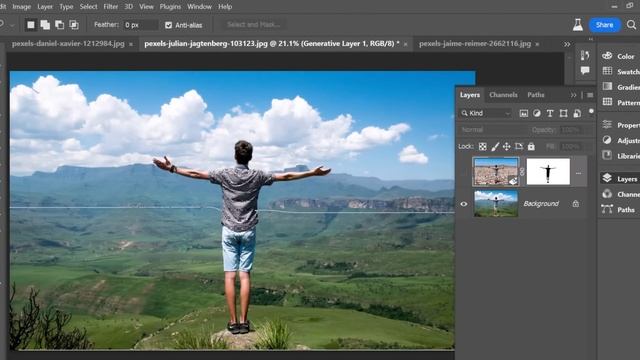Screen dimensions: 640x360
Task: Open the Layer menu
Action: tap(45, 7)
